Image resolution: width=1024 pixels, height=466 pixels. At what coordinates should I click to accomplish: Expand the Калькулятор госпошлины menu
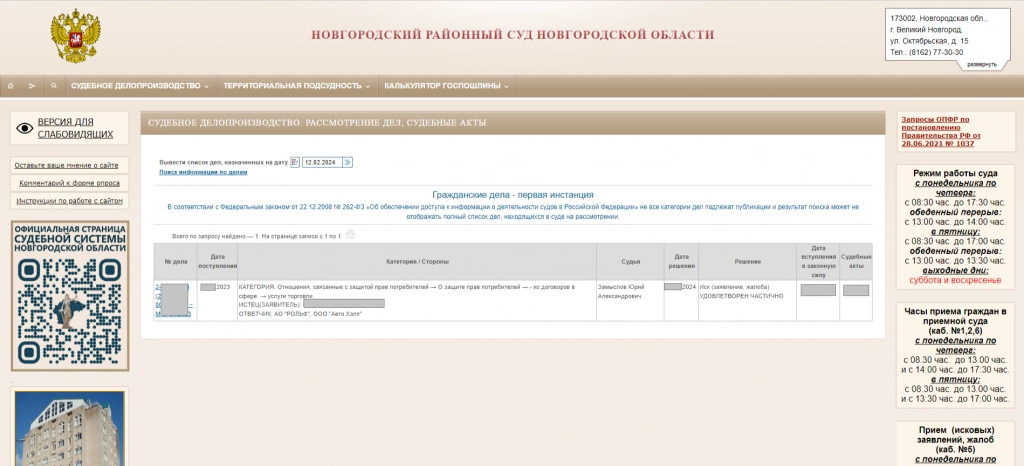pyautogui.click(x=446, y=86)
